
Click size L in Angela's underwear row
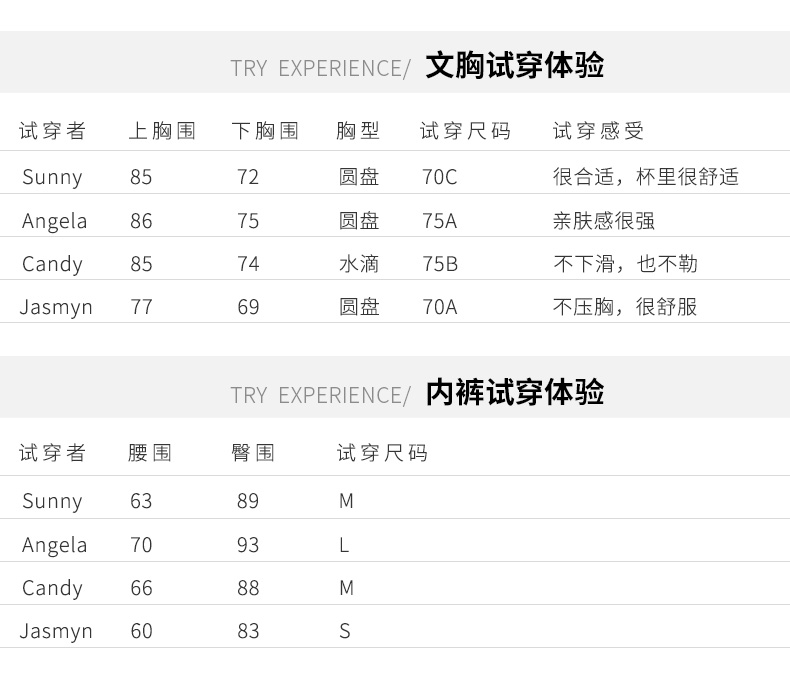point(344,545)
